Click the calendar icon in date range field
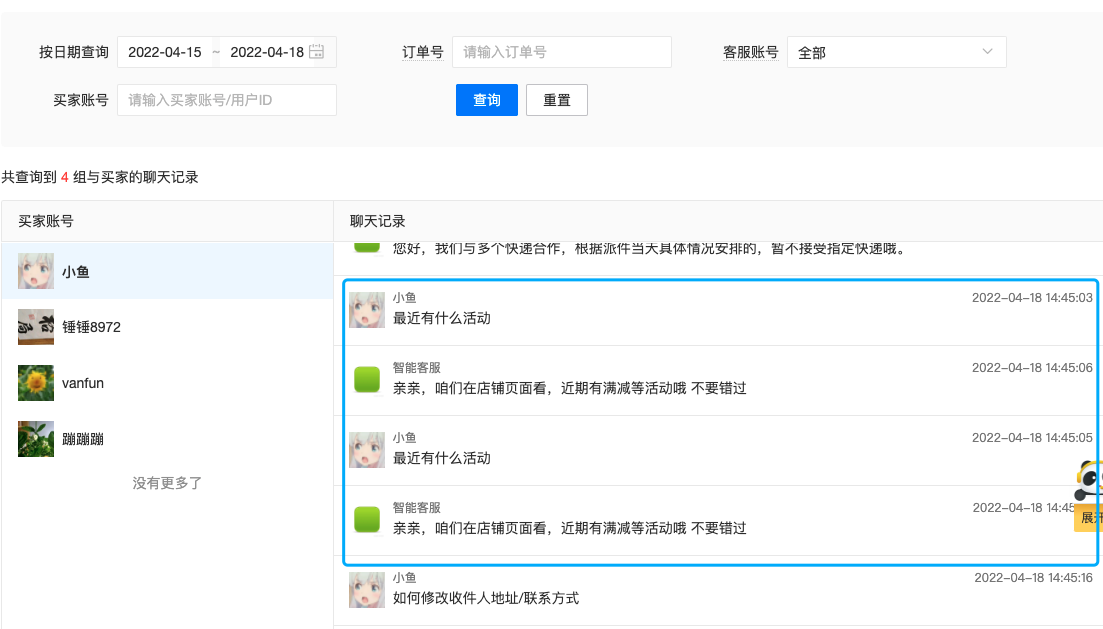This screenshot has width=1103, height=629. pyautogui.click(x=317, y=52)
